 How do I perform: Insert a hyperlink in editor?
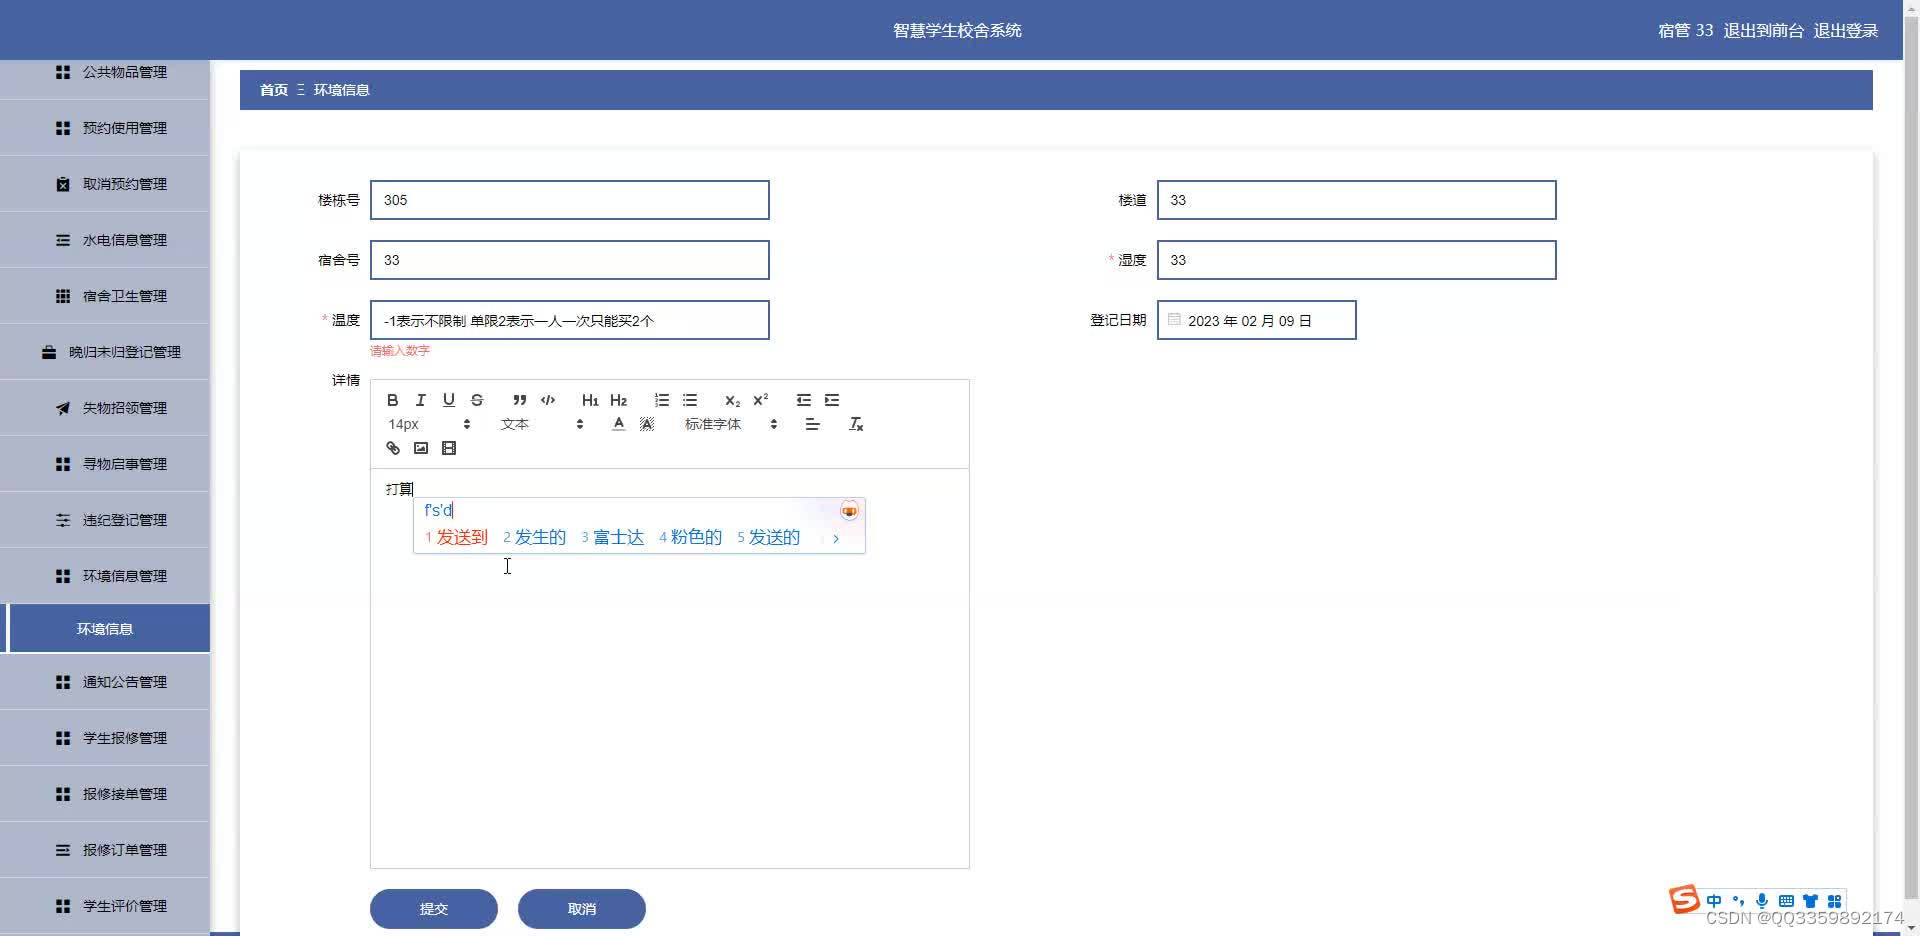tap(393, 448)
